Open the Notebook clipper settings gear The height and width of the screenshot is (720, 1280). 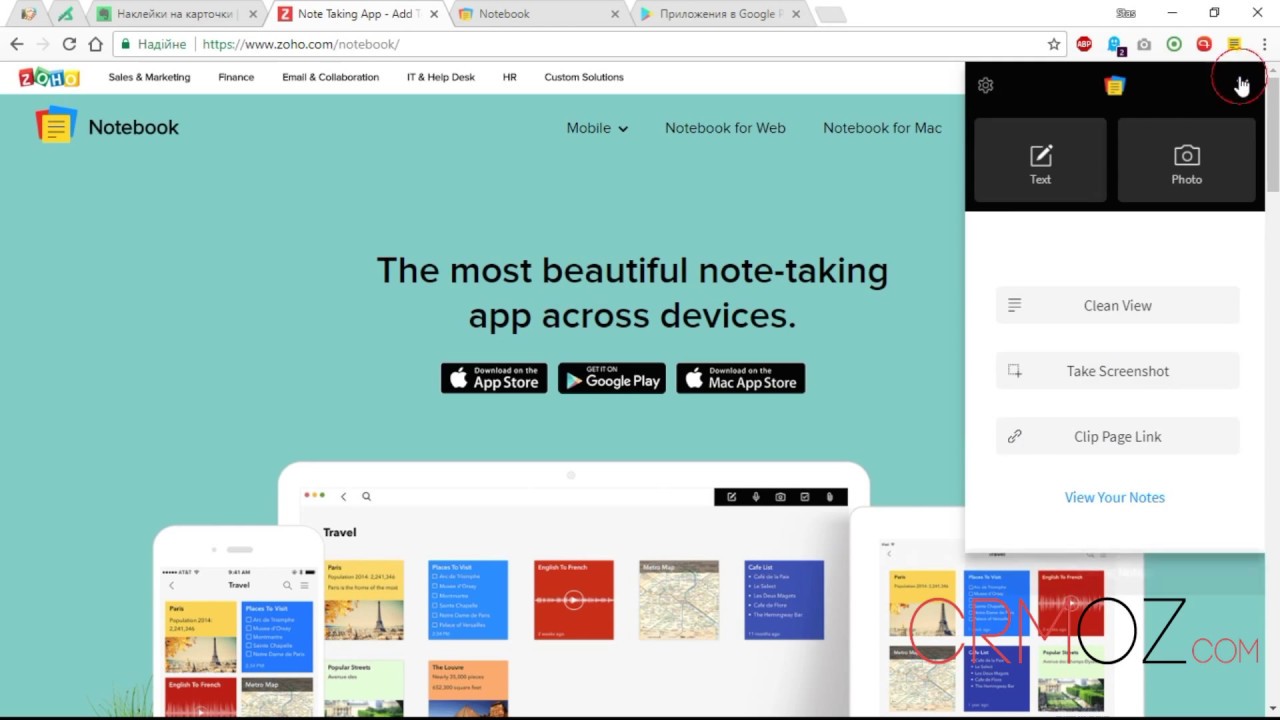point(985,85)
